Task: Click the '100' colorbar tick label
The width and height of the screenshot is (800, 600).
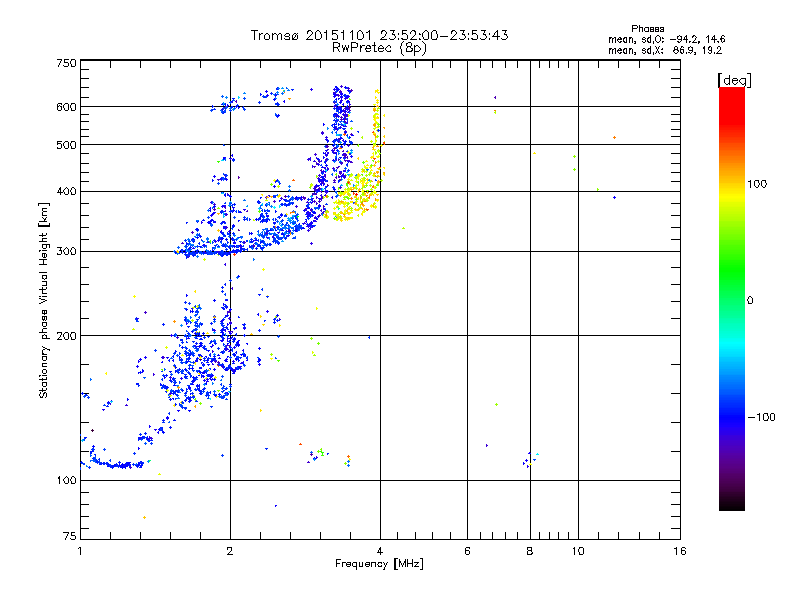Action: [757, 184]
